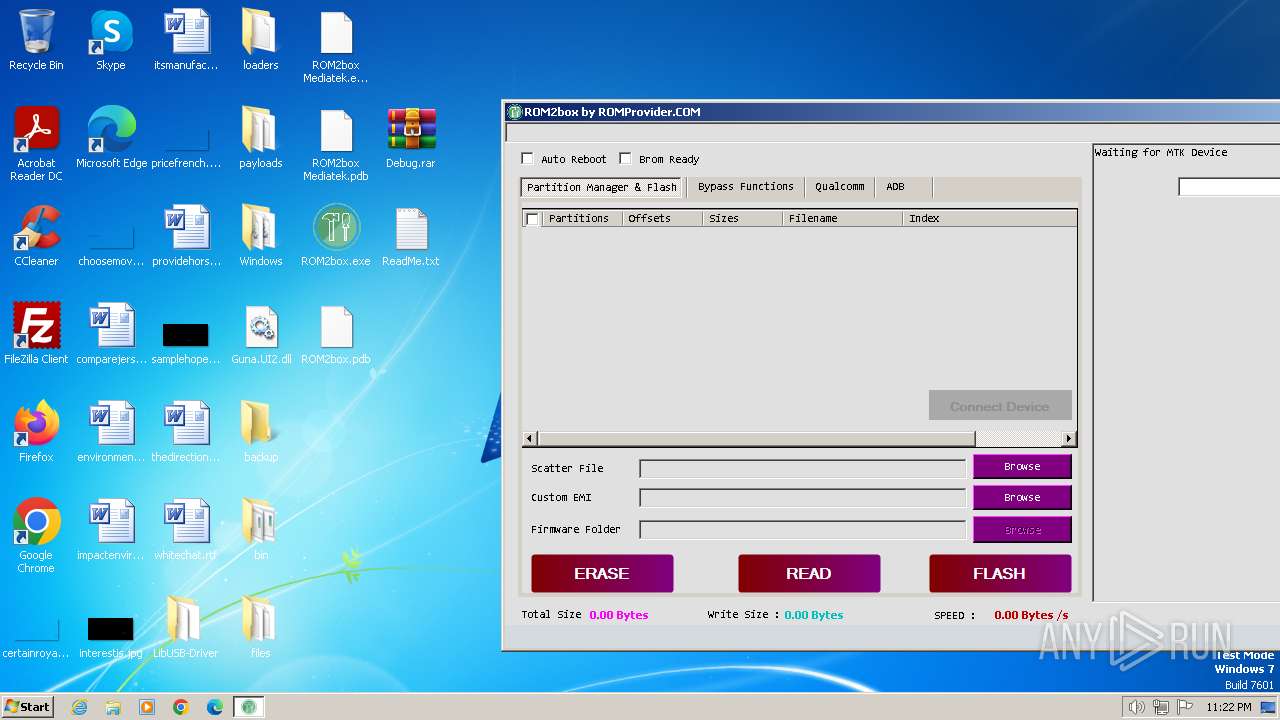Browse for a Custom EMI file
This screenshot has height=720, width=1280.
coord(1022,497)
